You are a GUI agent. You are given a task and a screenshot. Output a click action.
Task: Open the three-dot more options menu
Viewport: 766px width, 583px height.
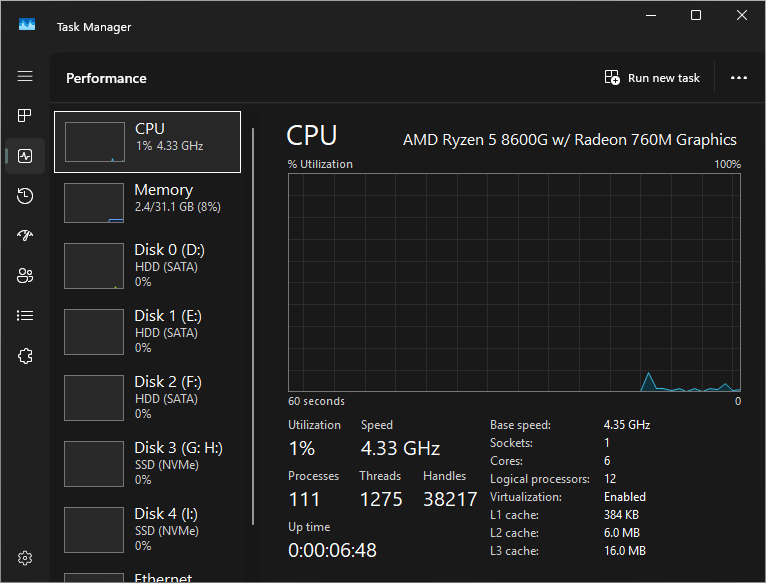click(739, 78)
